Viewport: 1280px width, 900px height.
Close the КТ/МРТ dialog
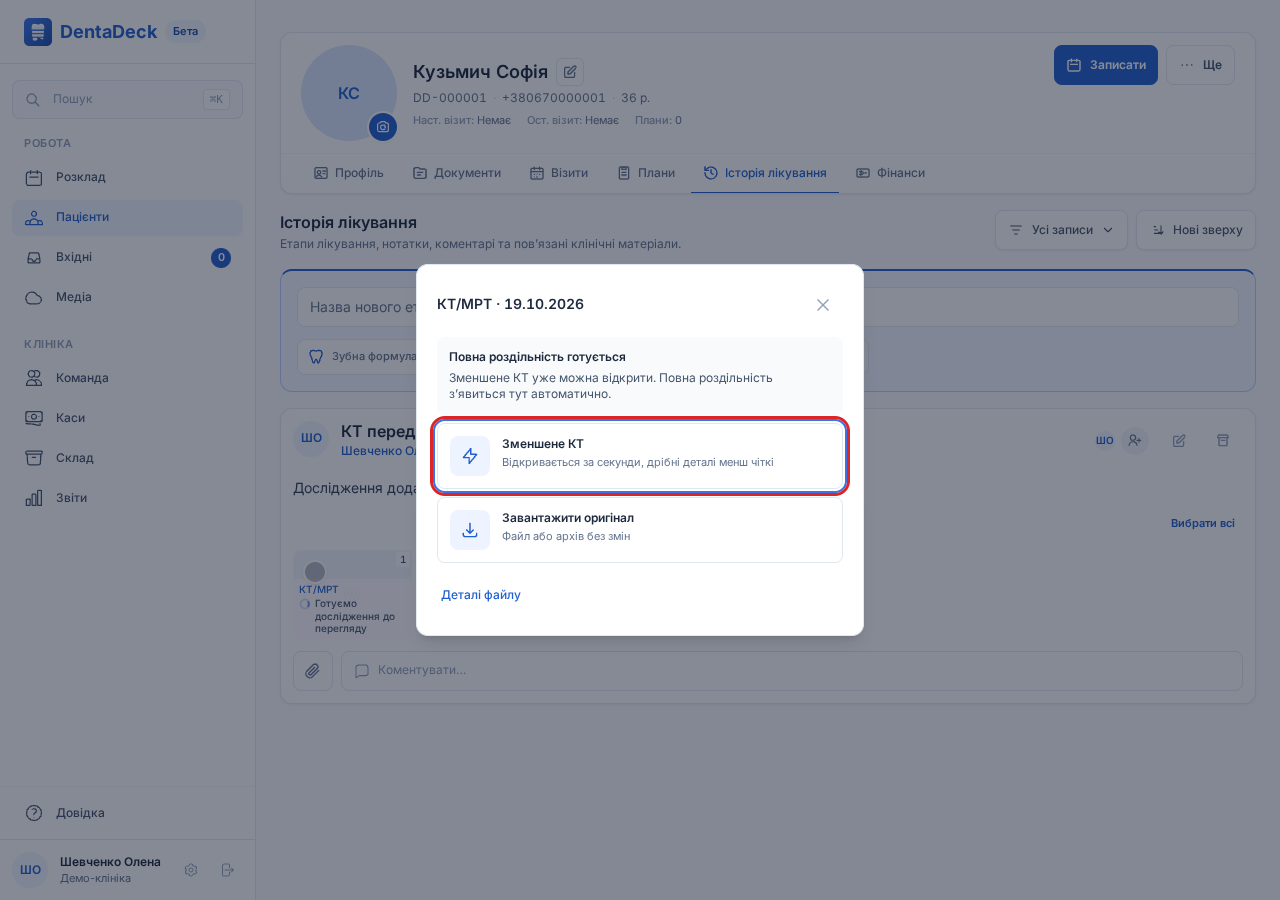click(x=823, y=305)
